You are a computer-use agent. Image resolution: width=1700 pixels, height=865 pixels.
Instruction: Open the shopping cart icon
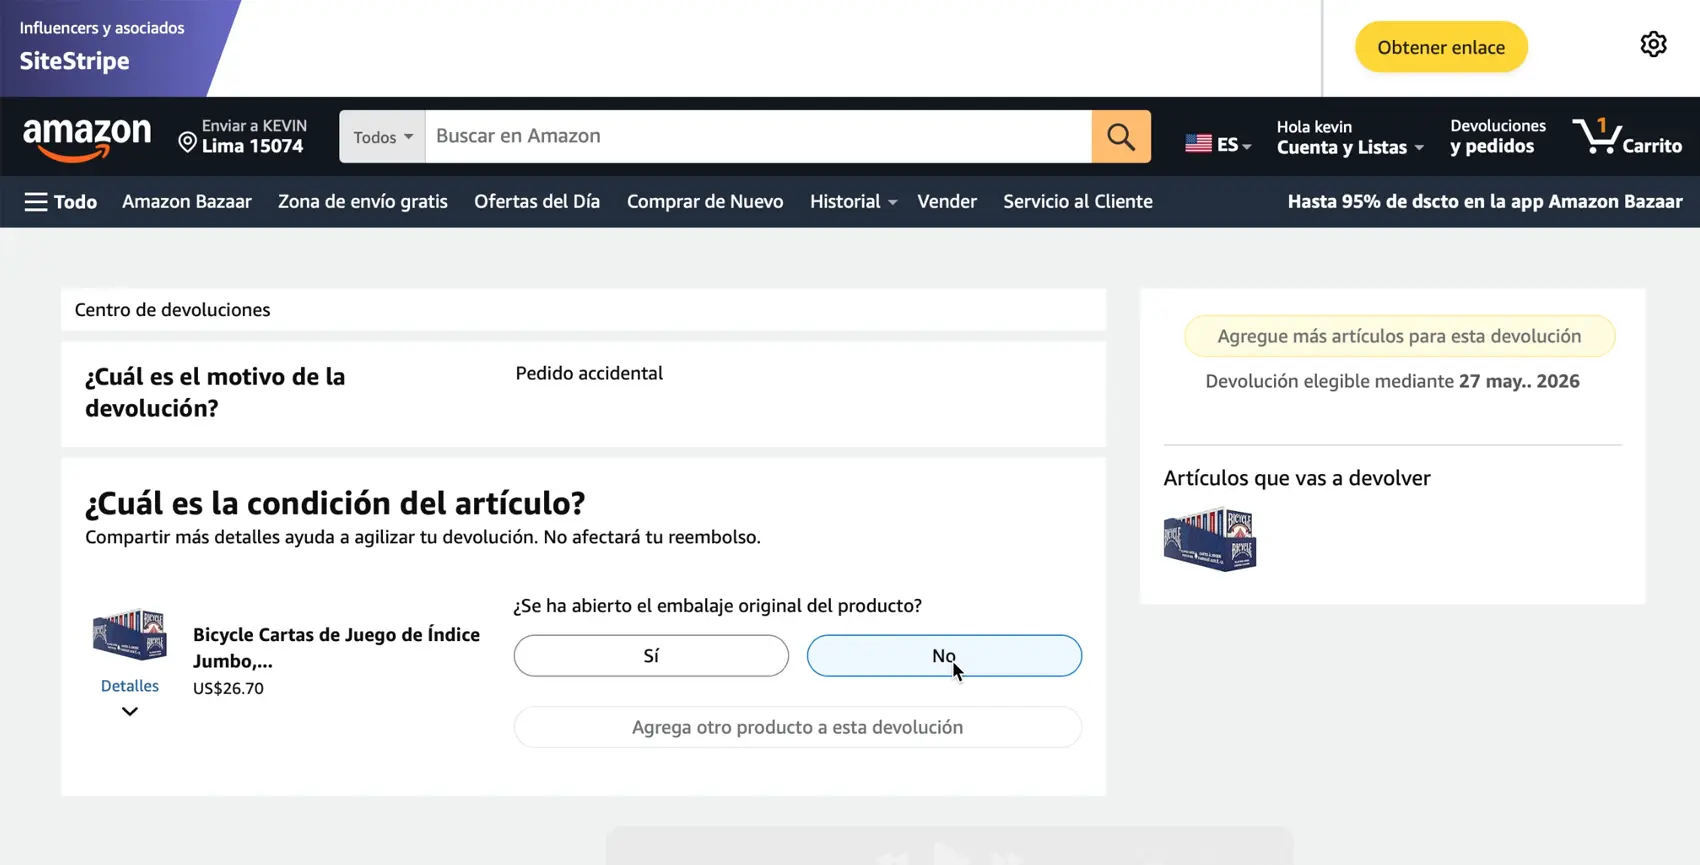(1596, 136)
